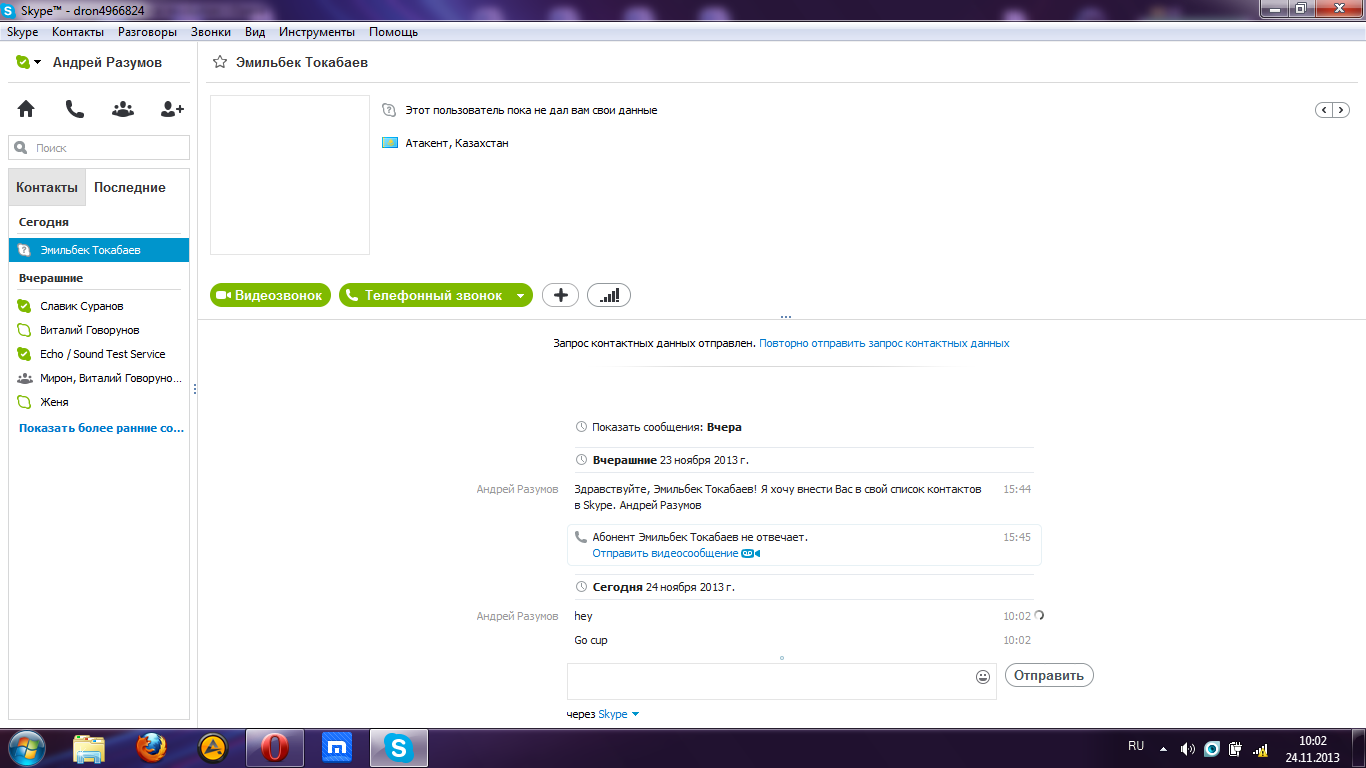Image resolution: width=1366 pixels, height=768 pixels.
Task: Click the RU language indicator
Action: click(x=1136, y=746)
